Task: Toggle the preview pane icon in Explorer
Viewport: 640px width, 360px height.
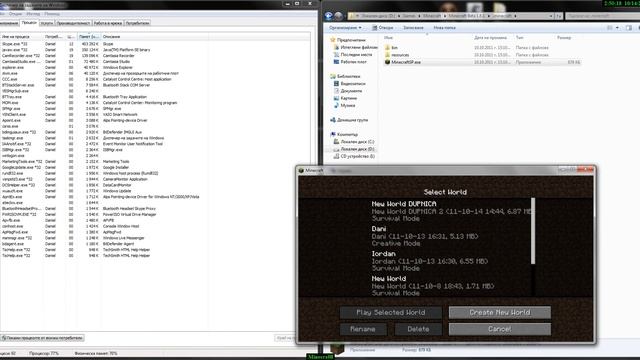Action: tap(629, 28)
